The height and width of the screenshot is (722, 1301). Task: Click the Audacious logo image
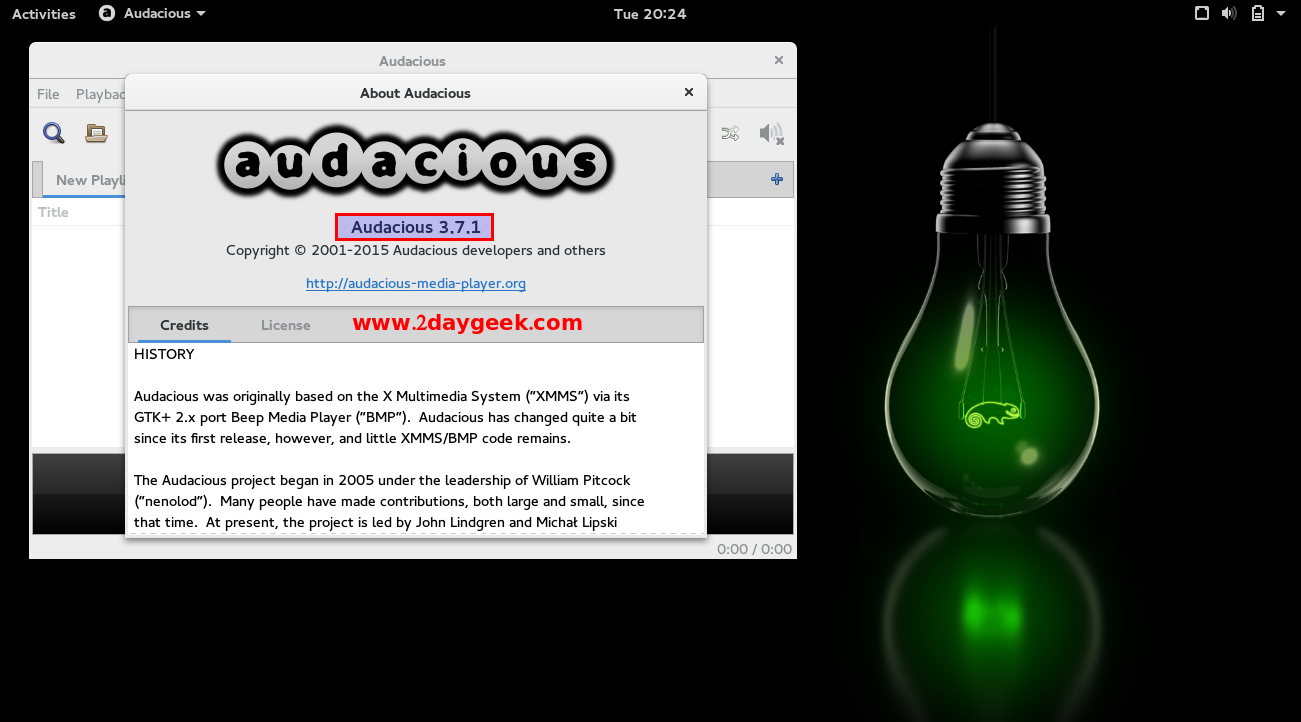coord(415,164)
